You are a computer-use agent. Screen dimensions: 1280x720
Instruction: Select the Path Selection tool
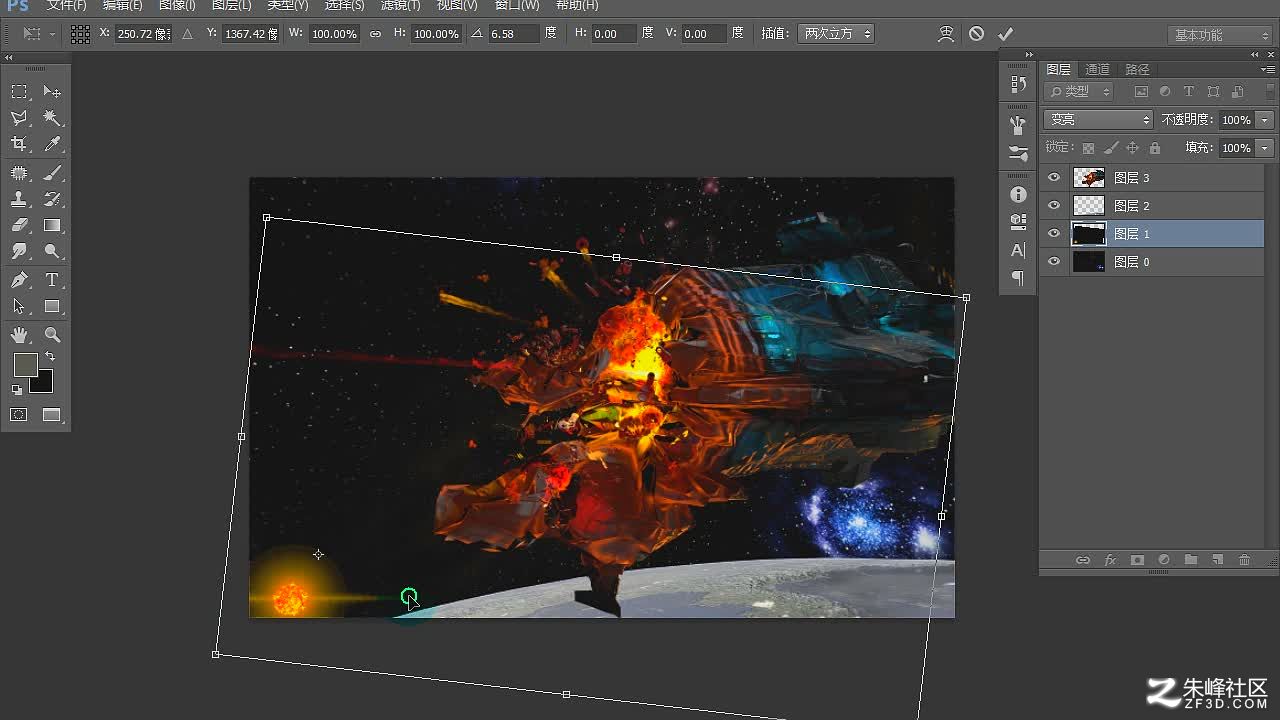(19, 307)
